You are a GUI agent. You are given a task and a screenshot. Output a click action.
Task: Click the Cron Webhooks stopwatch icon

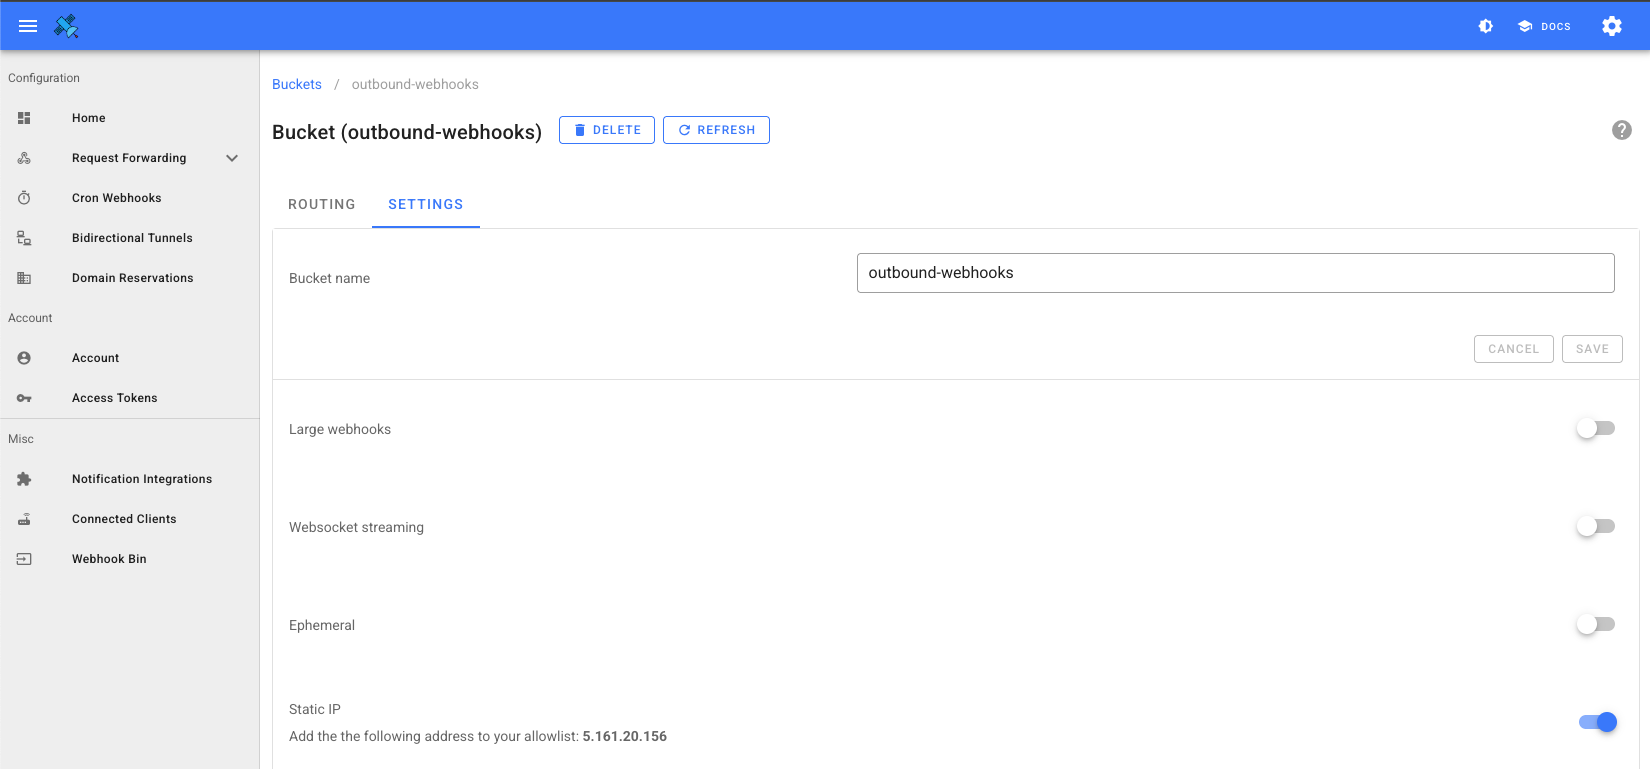pos(24,198)
